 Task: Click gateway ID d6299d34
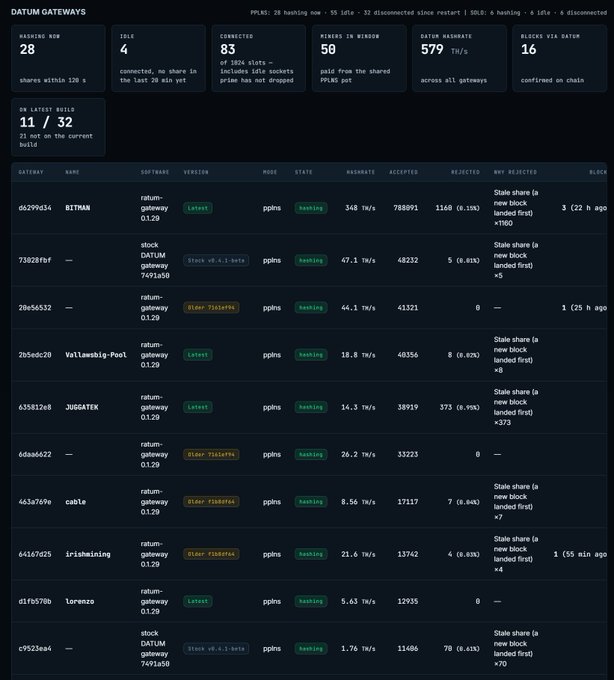(x=35, y=208)
